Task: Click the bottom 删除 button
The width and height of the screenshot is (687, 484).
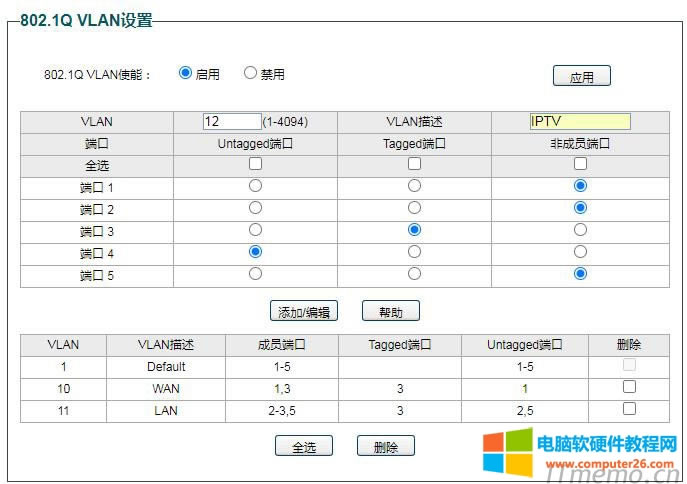Action: [386, 446]
